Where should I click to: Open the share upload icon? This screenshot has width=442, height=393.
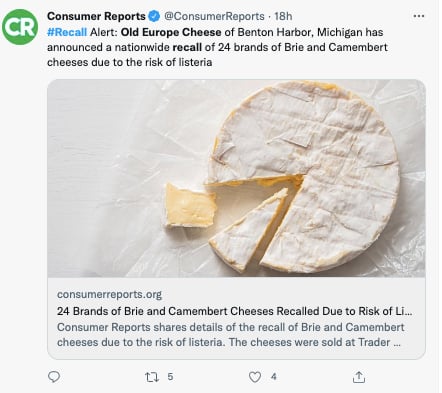(x=359, y=377)
